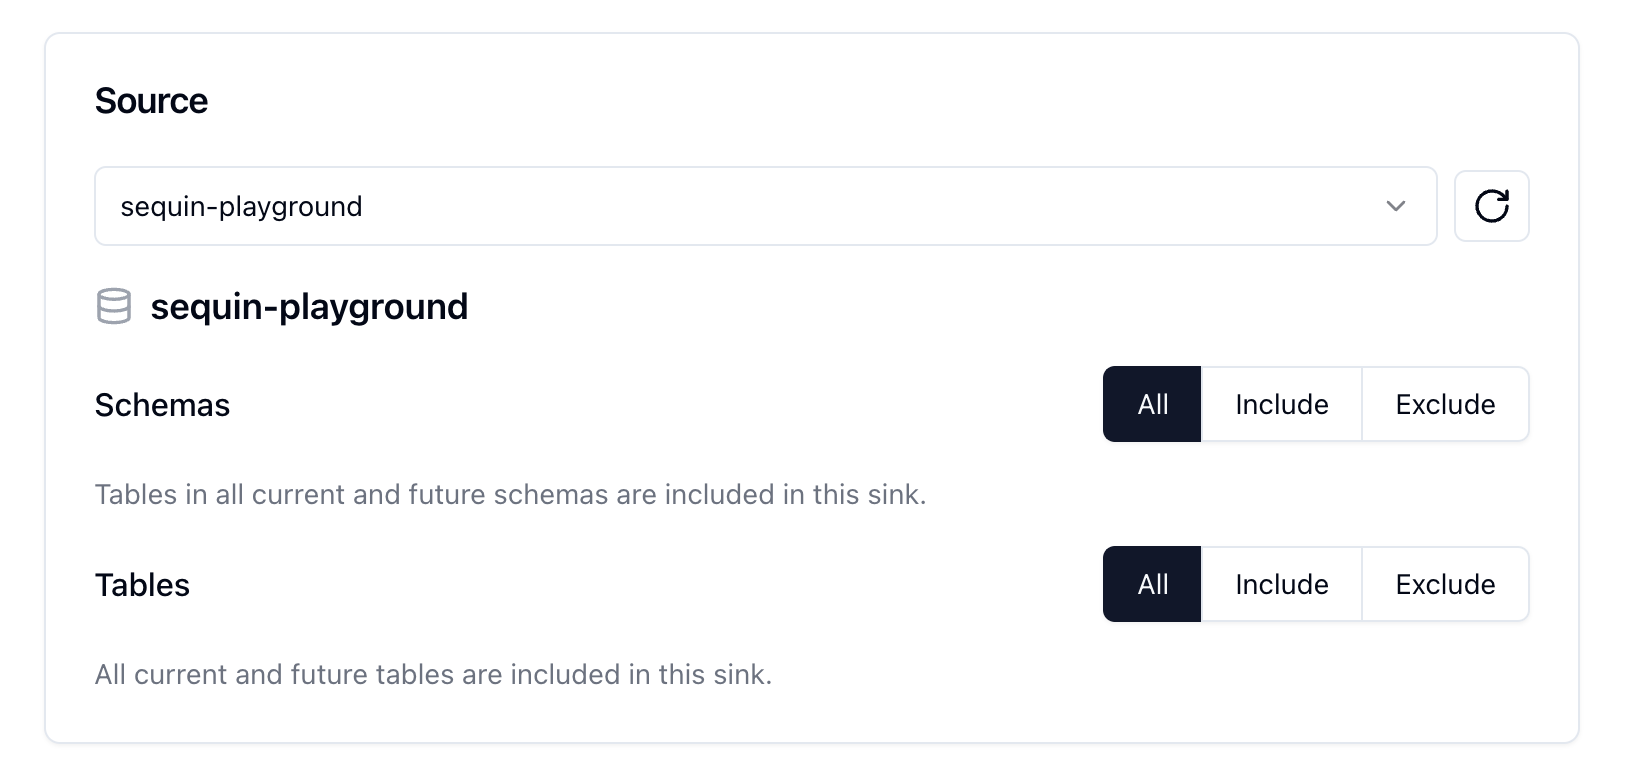
Task: Click the selected sequin-playground value in the combo box
Action: point(242,207)
